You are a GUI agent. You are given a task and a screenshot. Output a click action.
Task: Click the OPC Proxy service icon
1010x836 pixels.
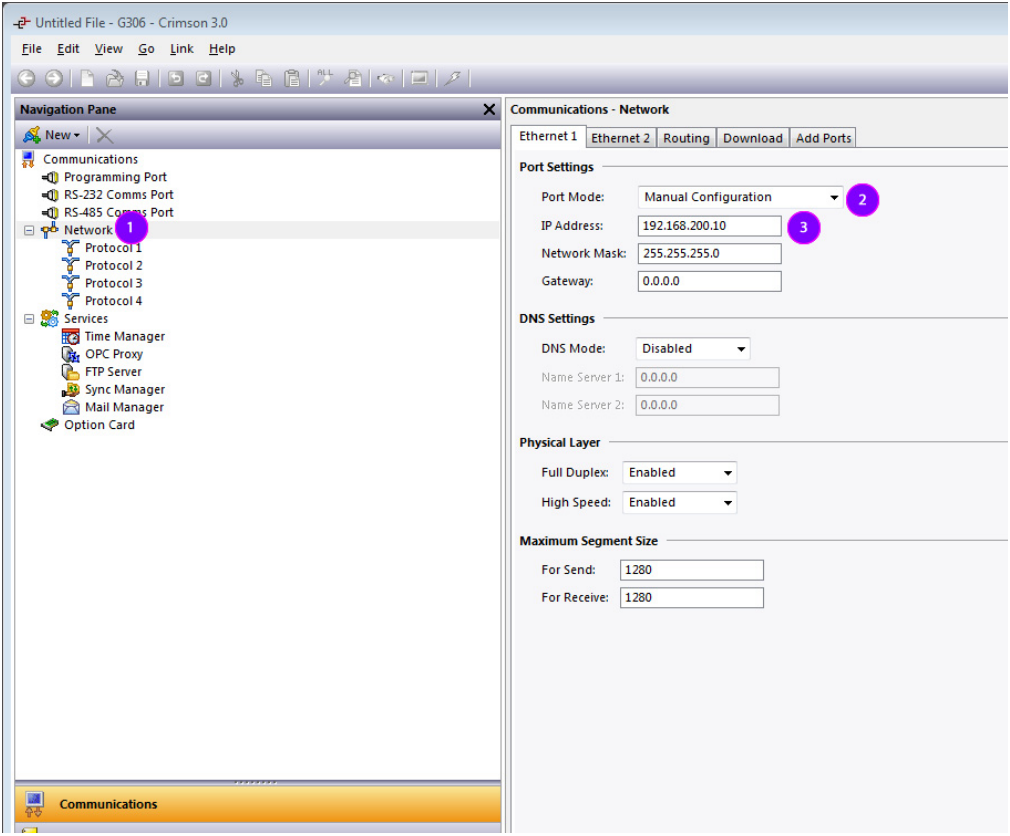click(x=71, y=354)
